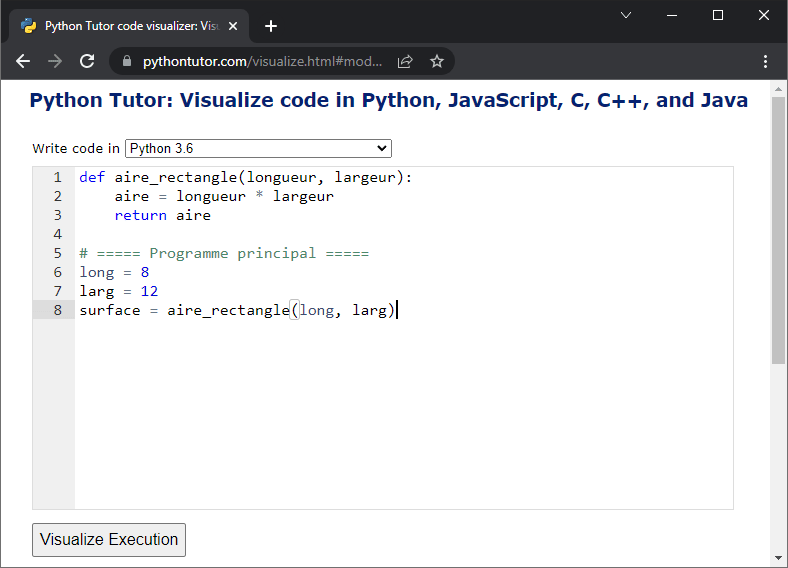View site info via the padlock icon
This screenshot has height=568, width=788.
click(127, 61)
